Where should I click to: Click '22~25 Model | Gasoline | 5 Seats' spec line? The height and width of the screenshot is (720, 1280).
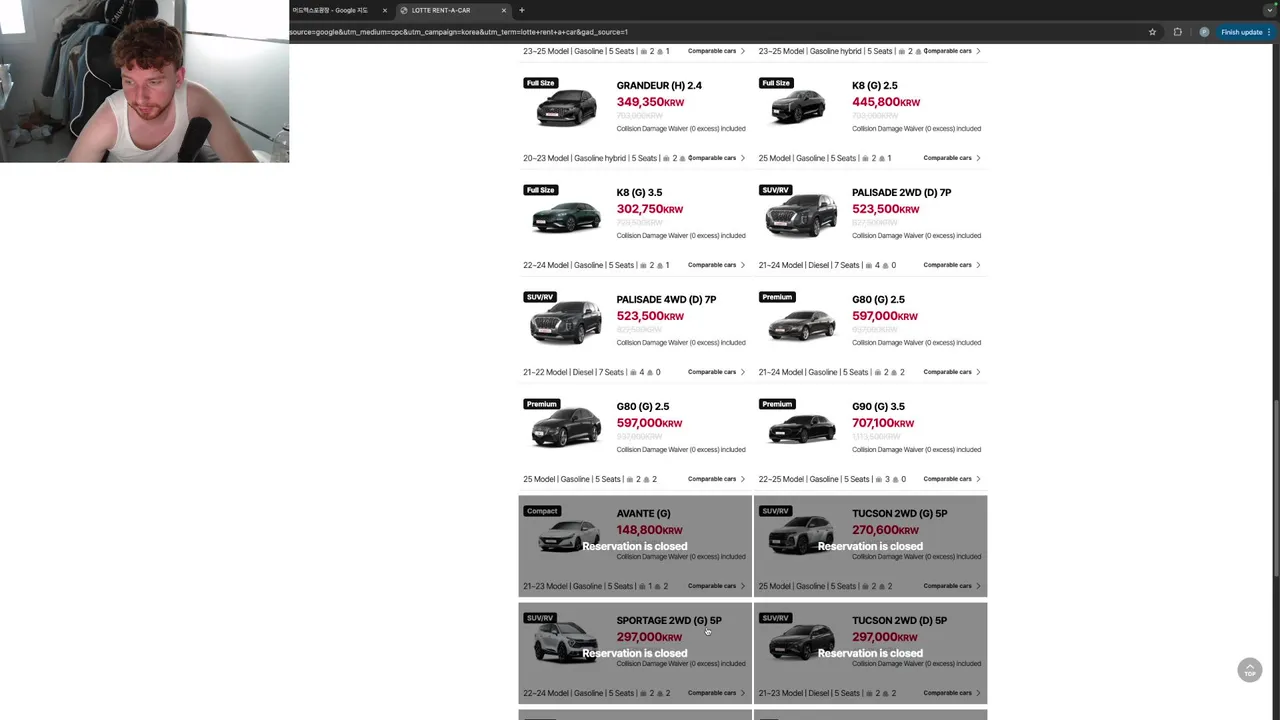tap(832, 479)
